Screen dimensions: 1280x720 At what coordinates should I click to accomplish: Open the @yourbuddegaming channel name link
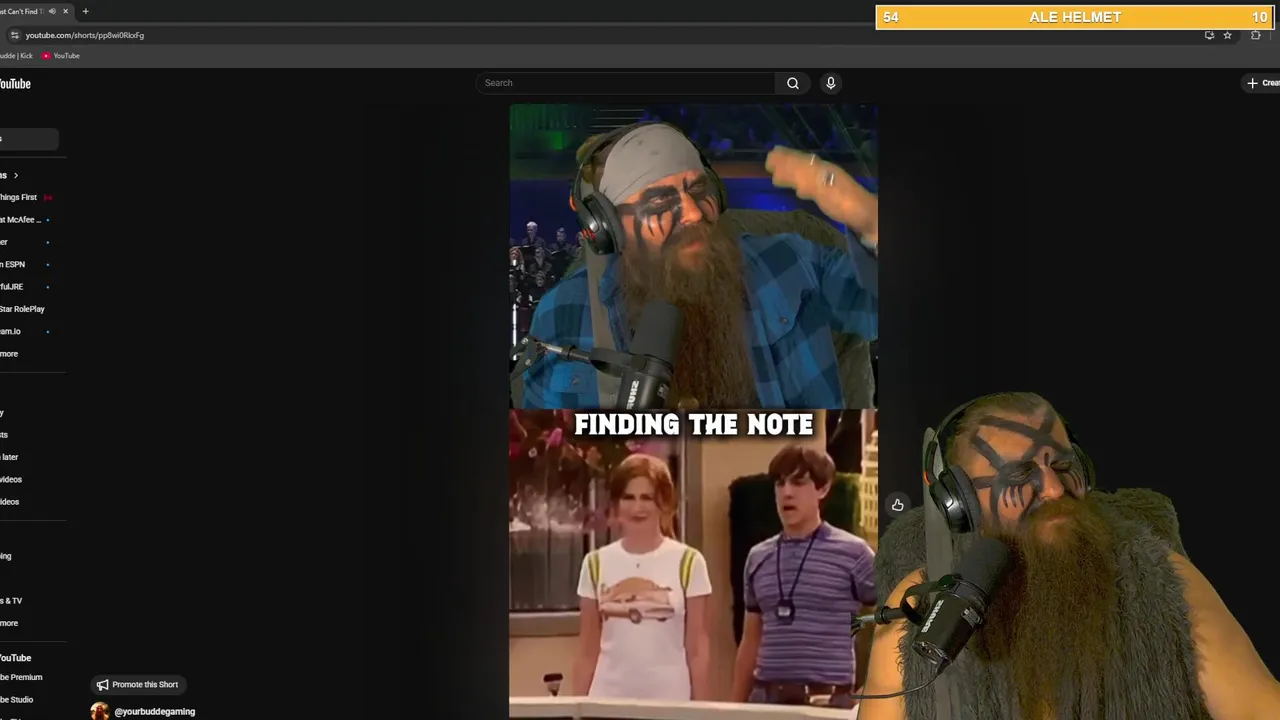[x=155, y=712]
